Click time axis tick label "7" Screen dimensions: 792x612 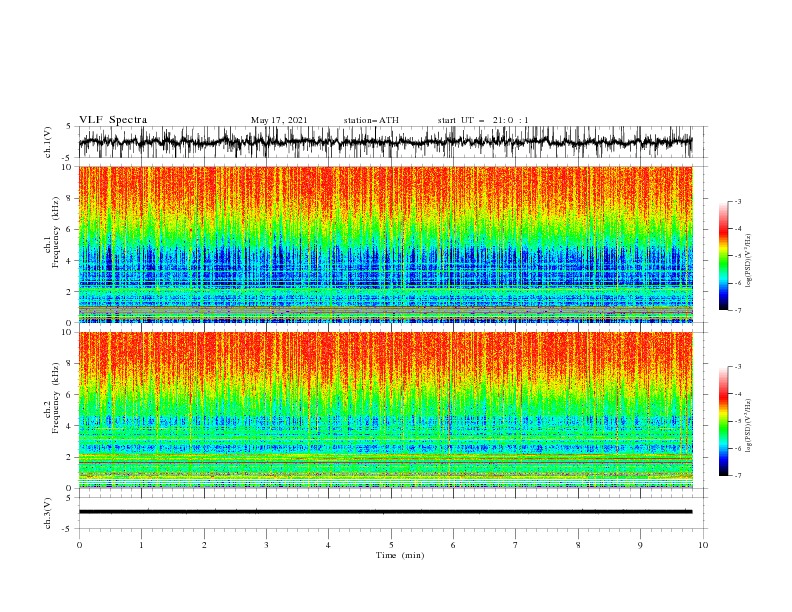516,545
